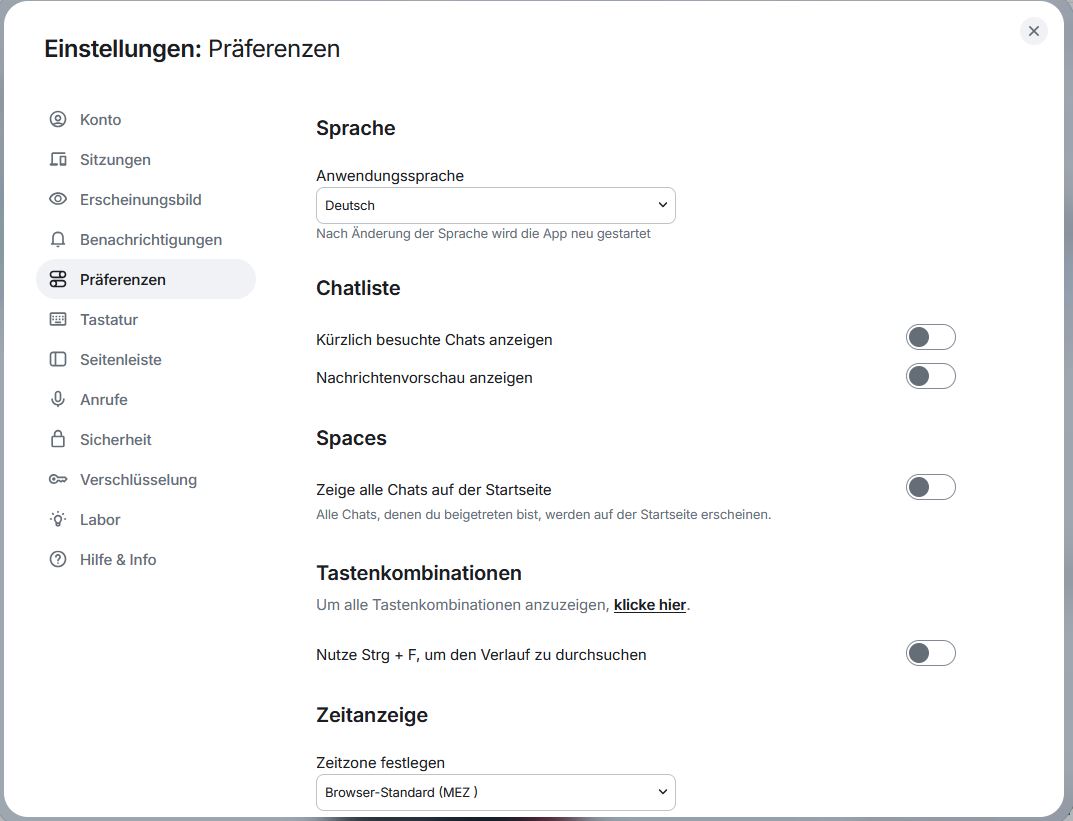1073x821 pixels.
Task: Select the Präferenzen tab
Action: coord(122,280)
